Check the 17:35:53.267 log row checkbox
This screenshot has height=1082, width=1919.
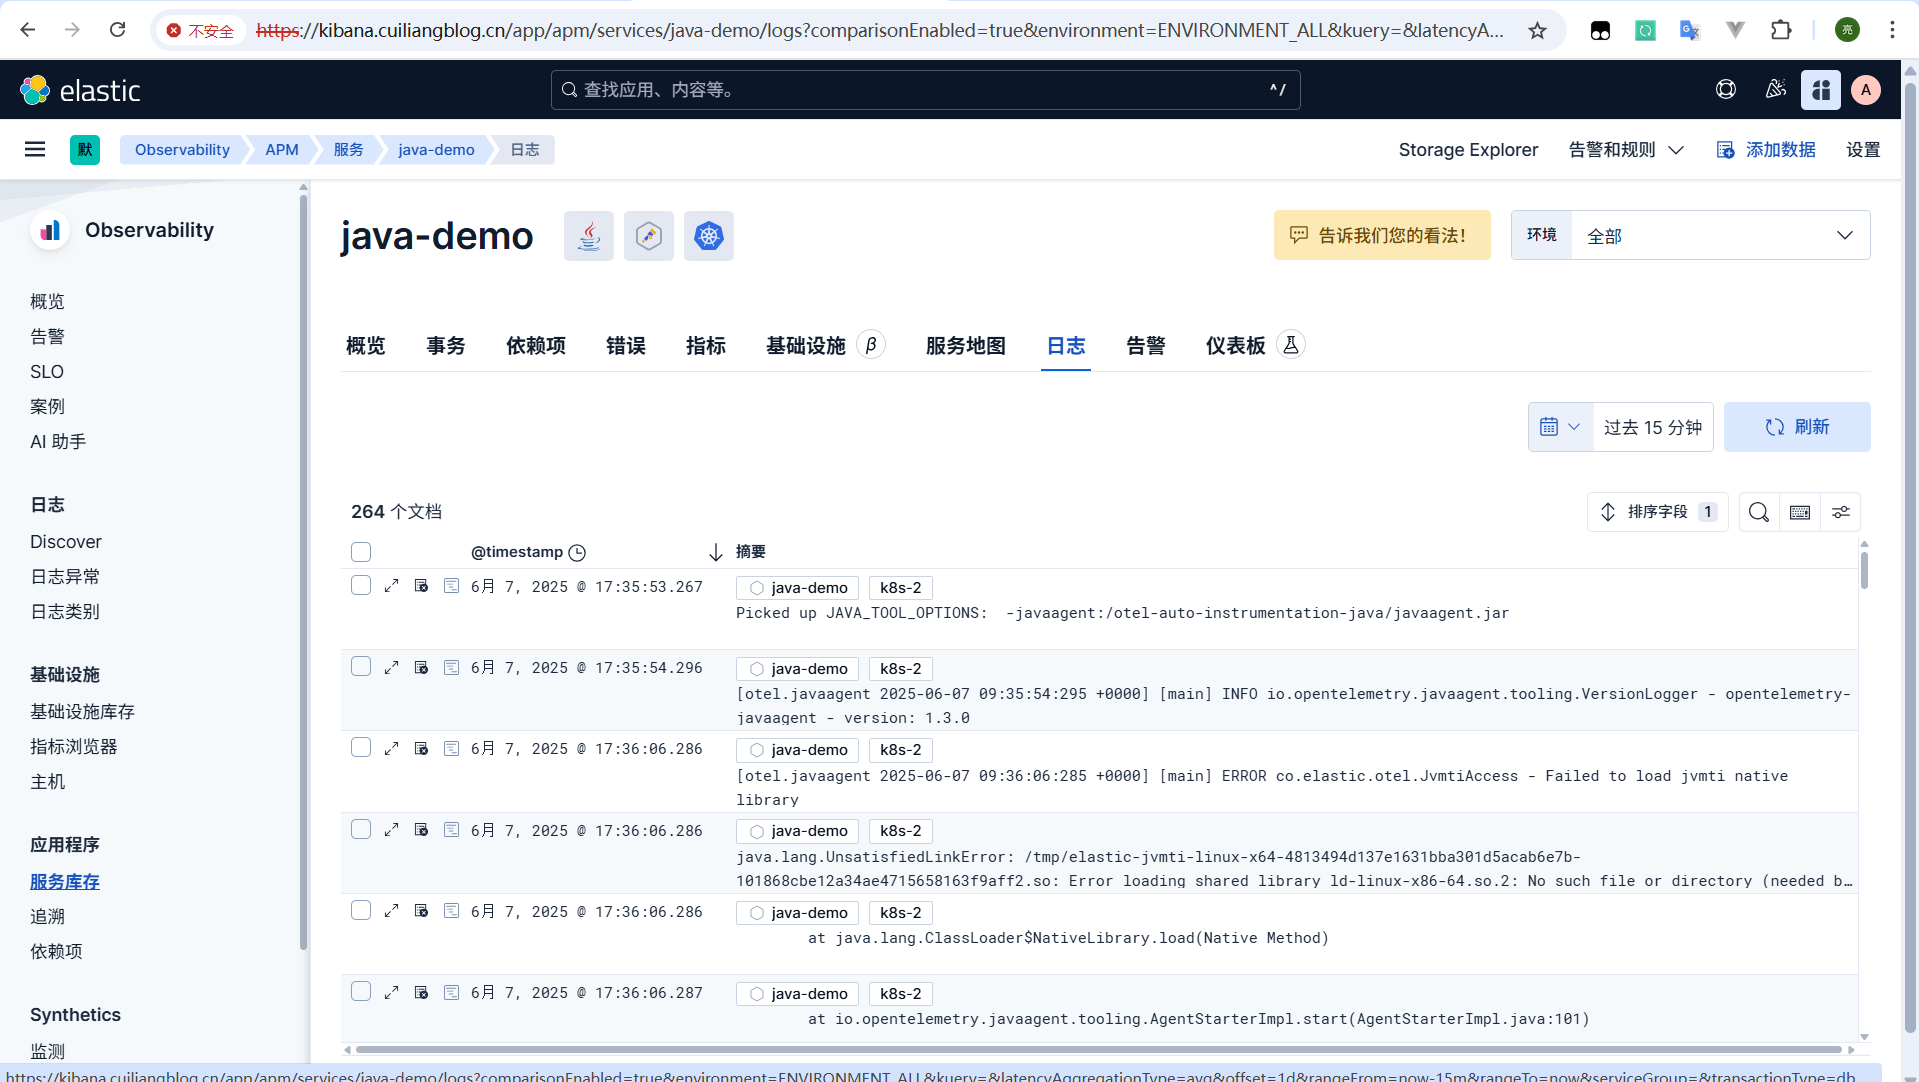(361, 585)
